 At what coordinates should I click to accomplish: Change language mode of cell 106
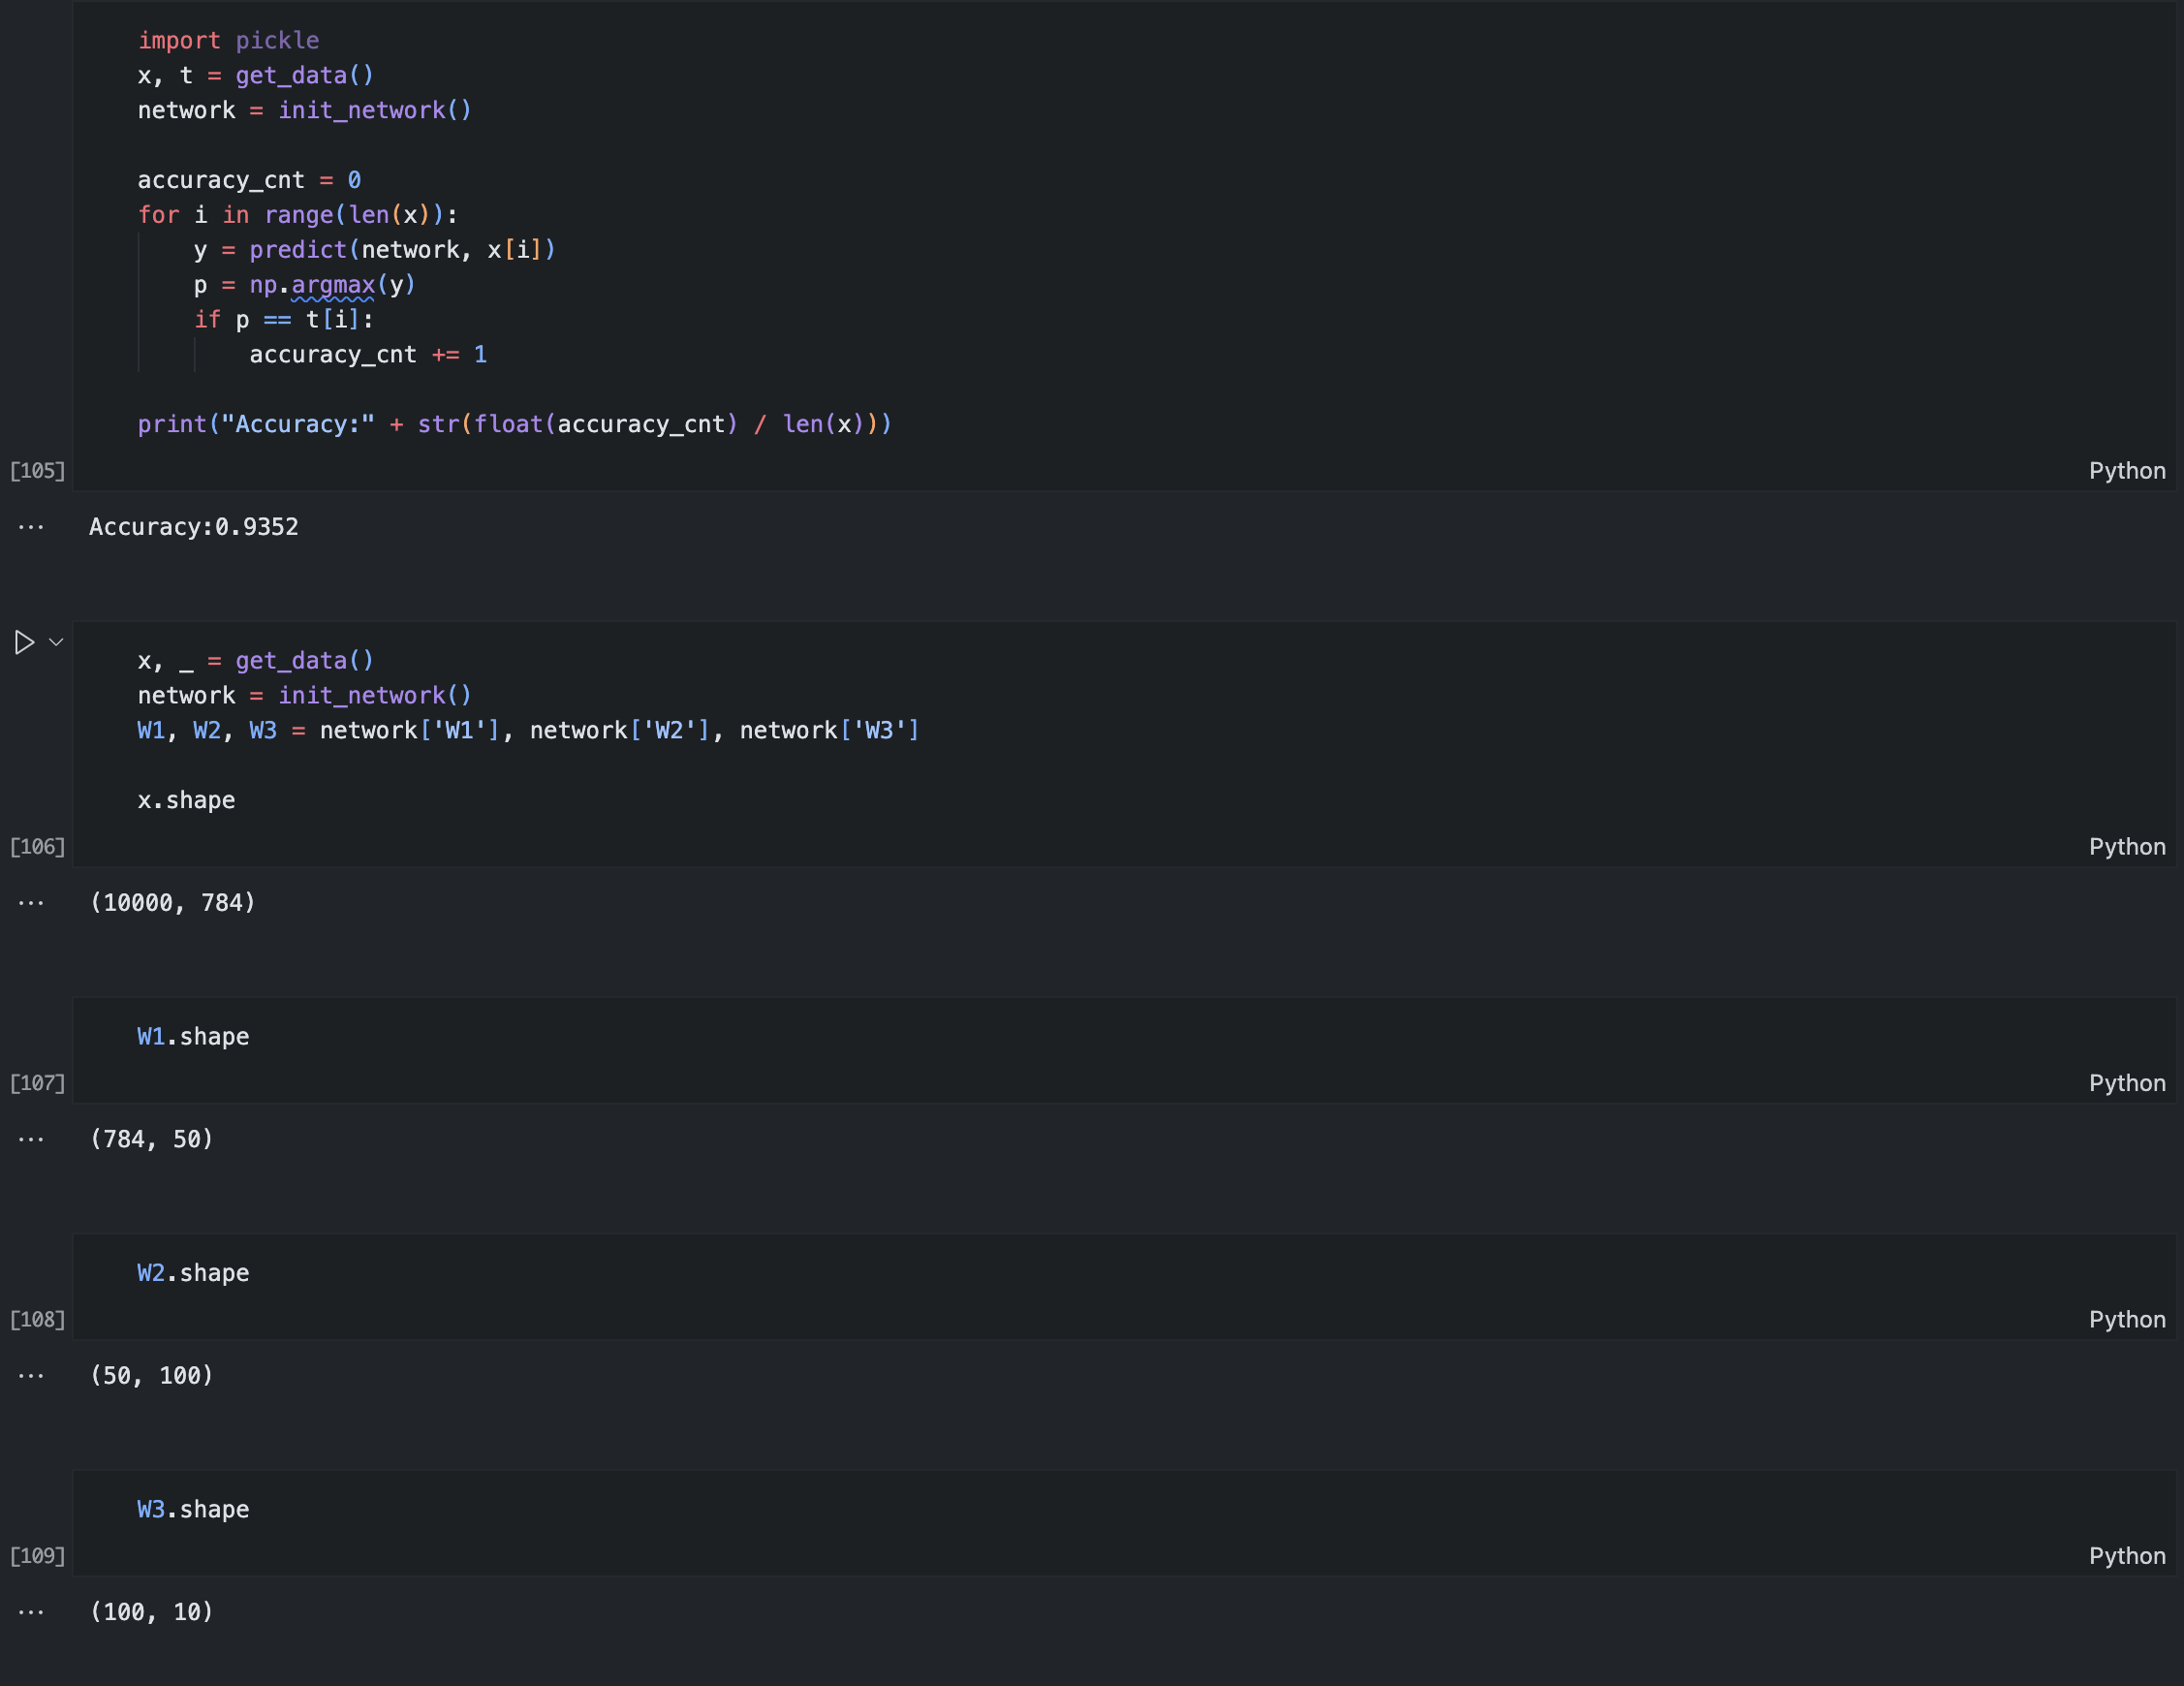coord(2126,847)
